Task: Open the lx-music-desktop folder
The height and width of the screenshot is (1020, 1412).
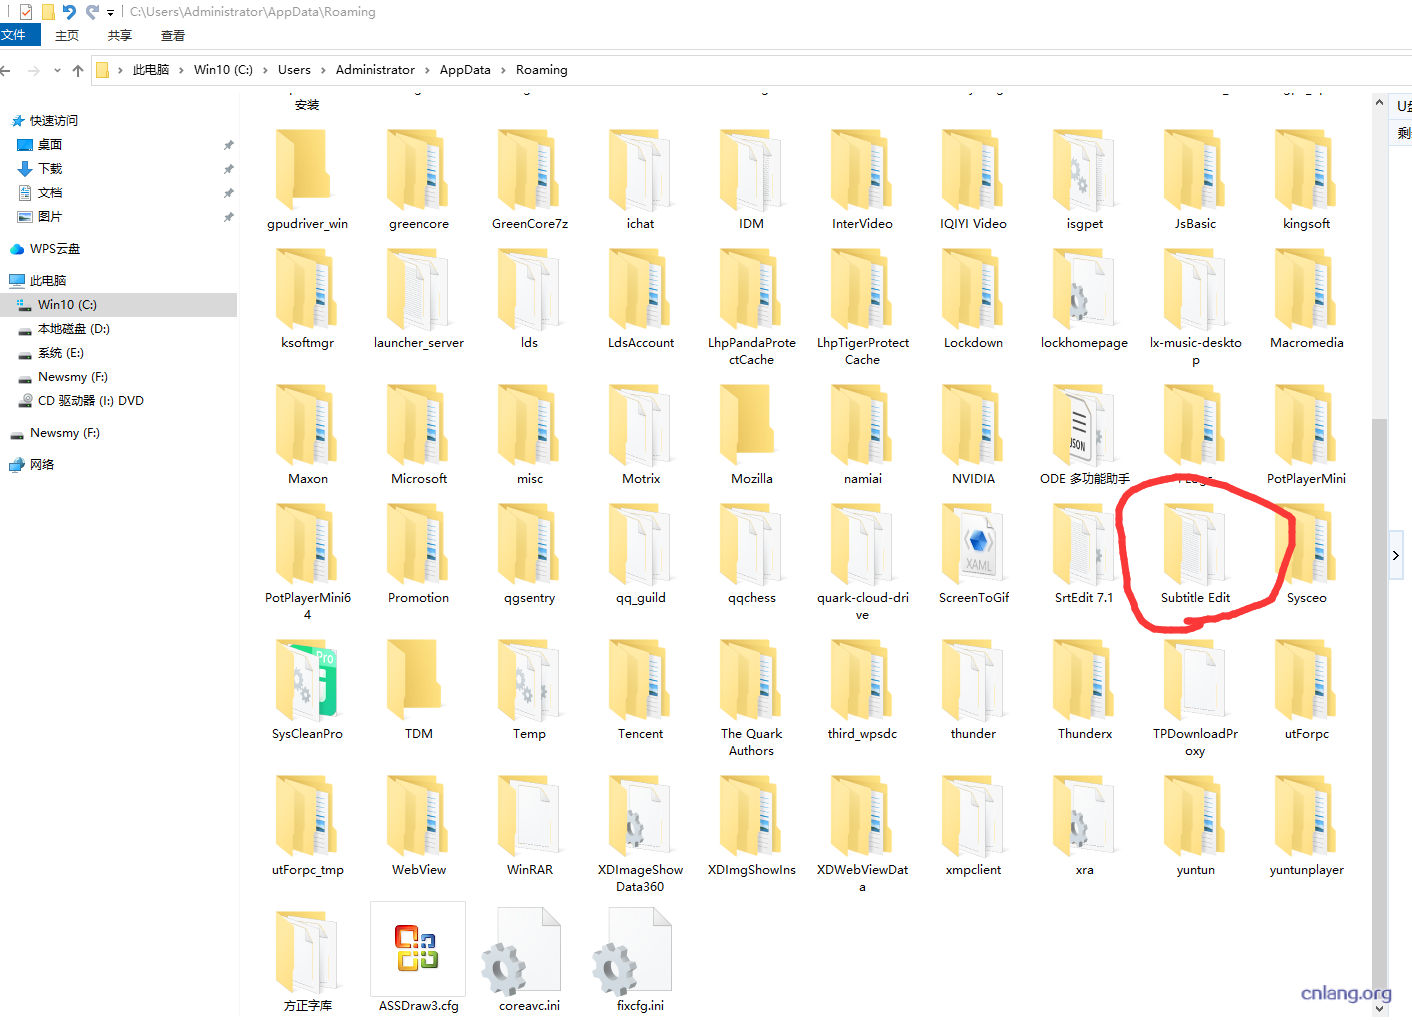Action: click(1195, 307)
